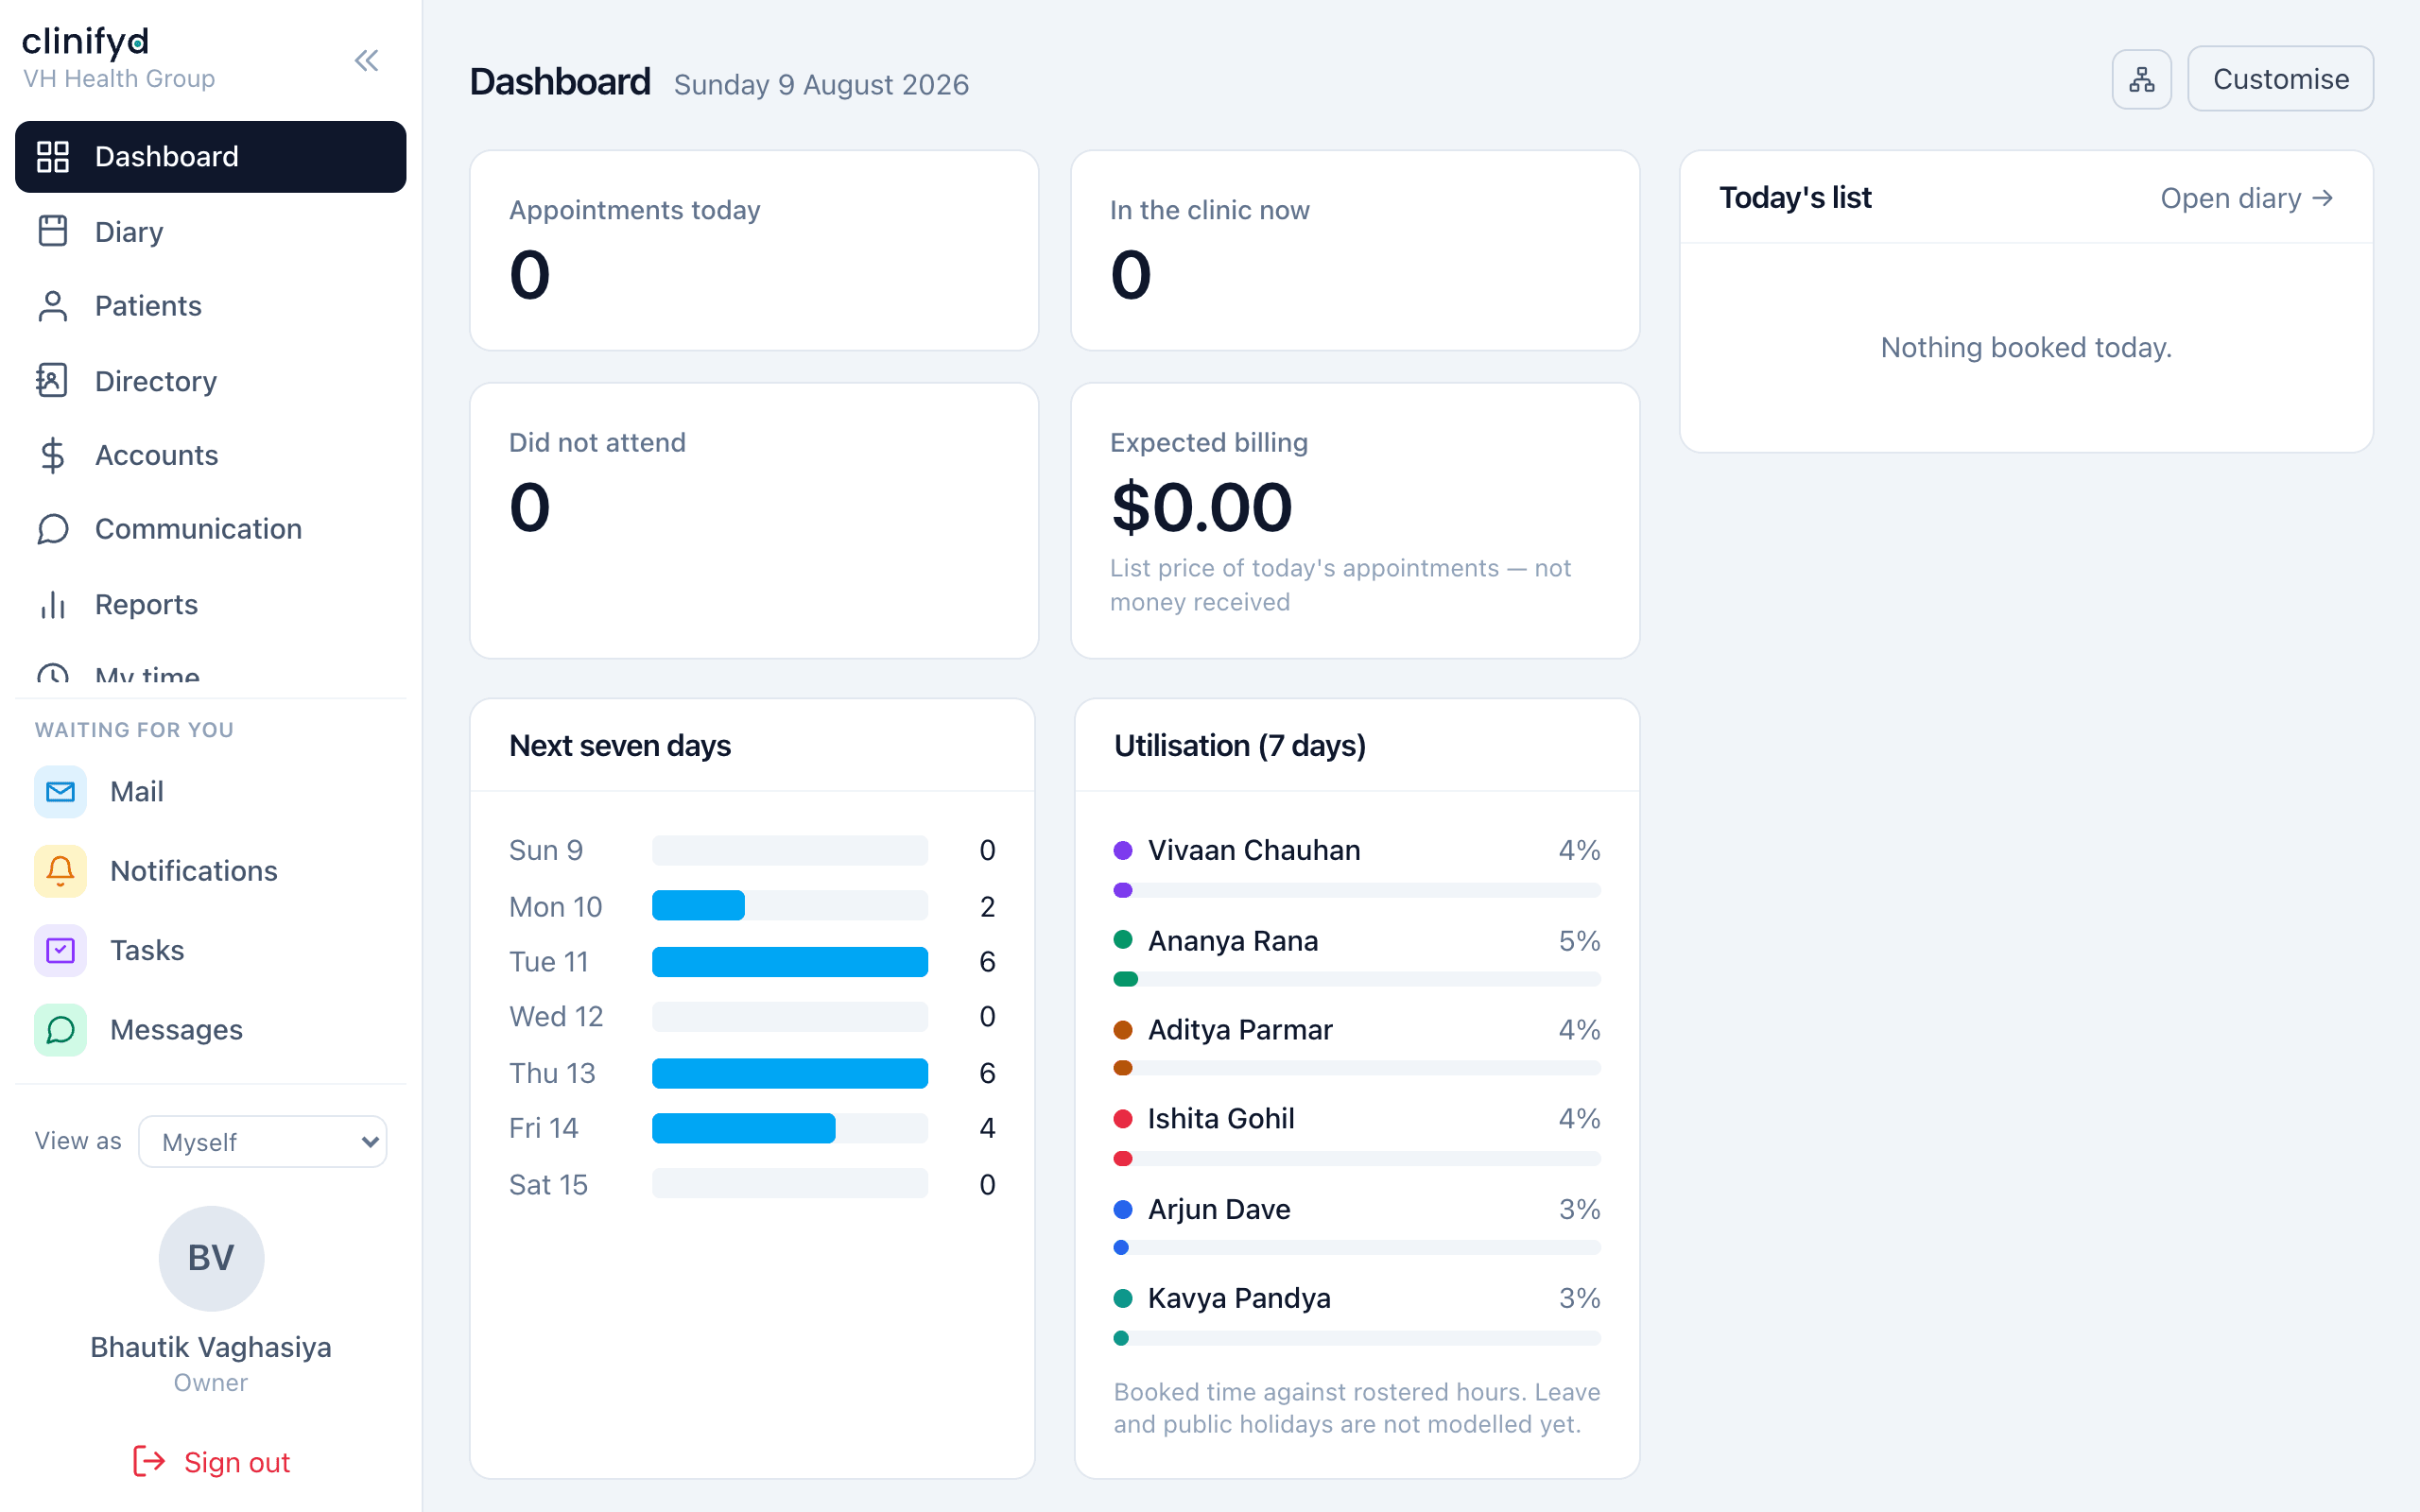
Task: Click the organisation chart icon button beside Customise
Action: [x=2141, y=79]
